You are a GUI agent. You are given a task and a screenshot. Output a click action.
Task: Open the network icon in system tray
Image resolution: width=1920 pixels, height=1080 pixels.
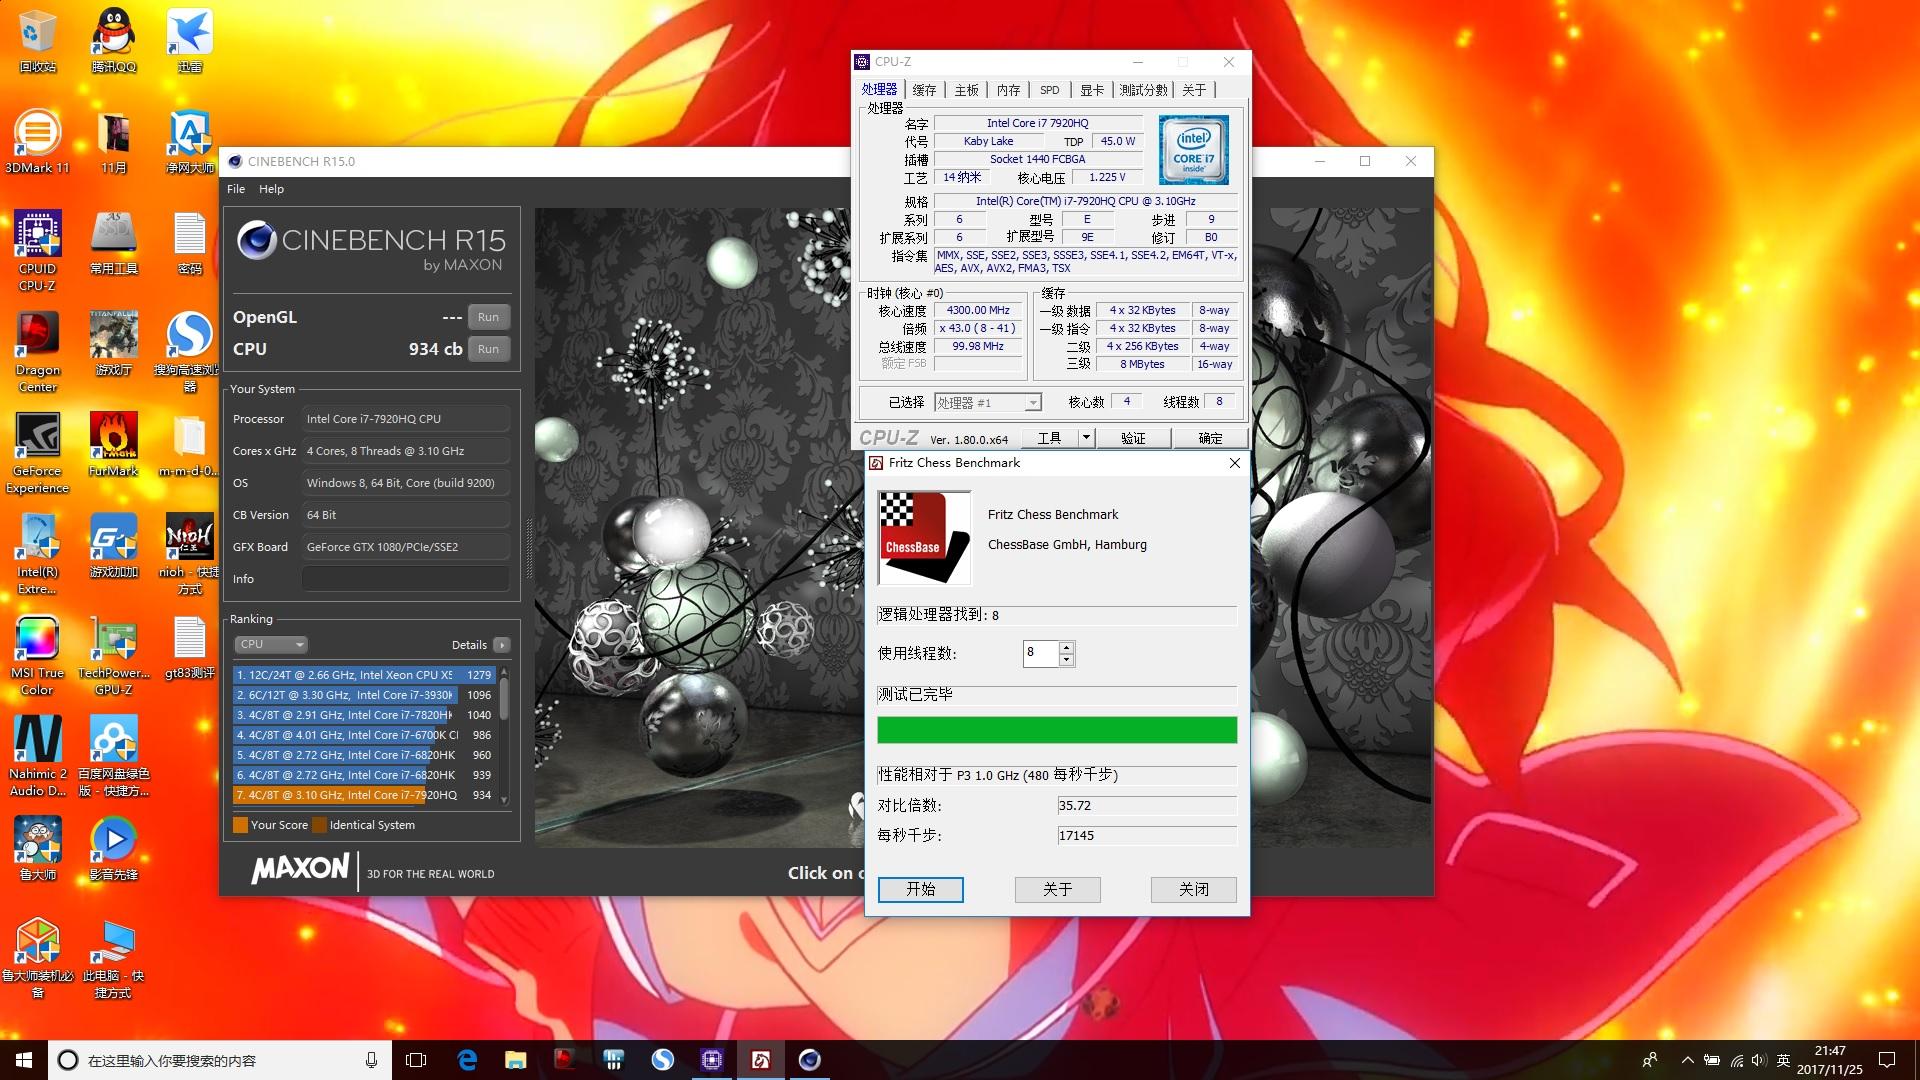(1736, 1060)
